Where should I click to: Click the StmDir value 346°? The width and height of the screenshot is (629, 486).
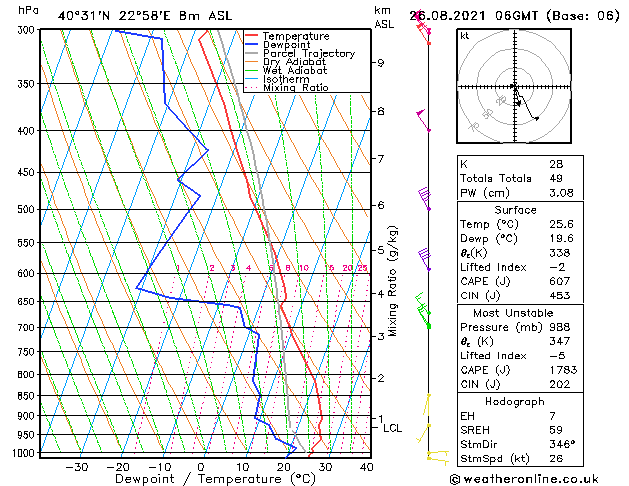click(562, 444)
